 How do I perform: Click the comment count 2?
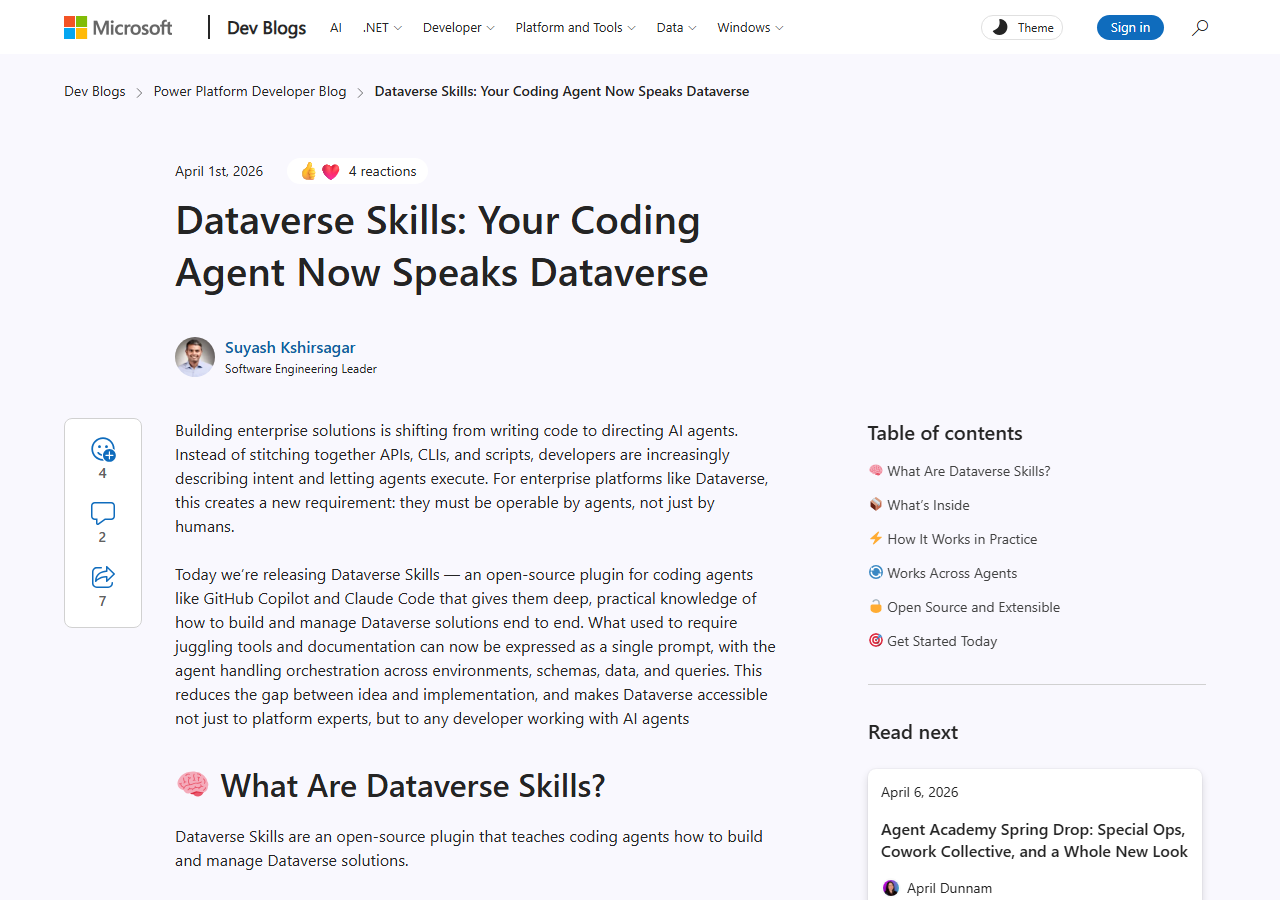[x=102, y=537]
